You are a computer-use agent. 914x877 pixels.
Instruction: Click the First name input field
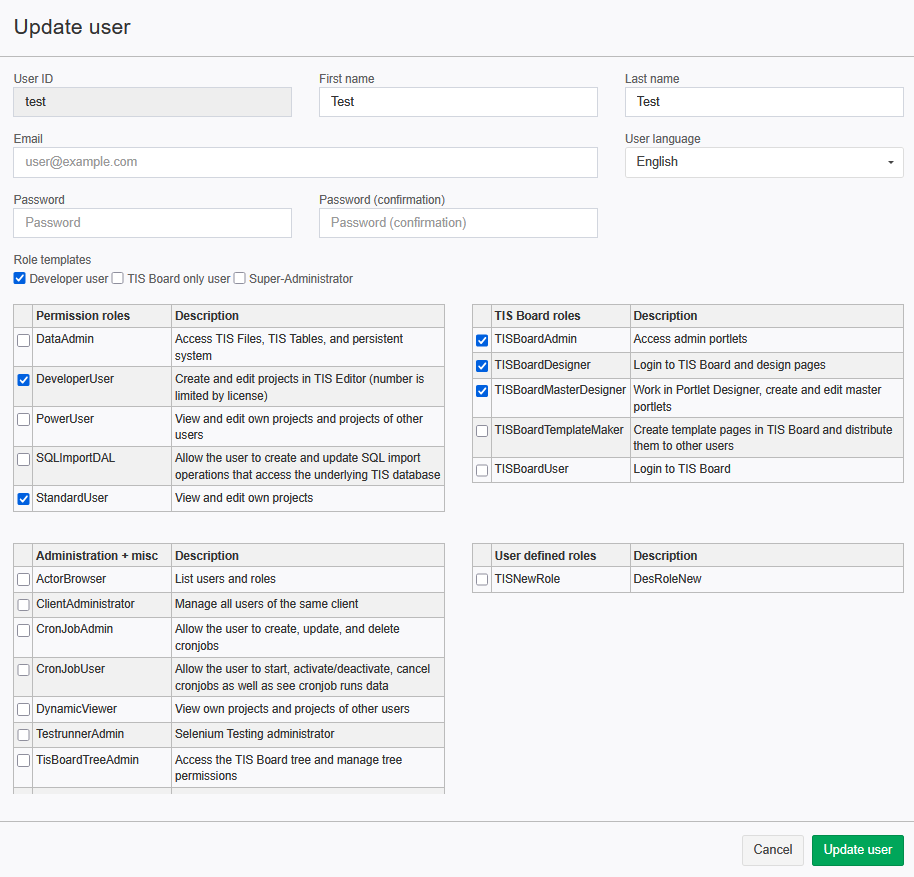pyautogui.click(x=458, y=102)
